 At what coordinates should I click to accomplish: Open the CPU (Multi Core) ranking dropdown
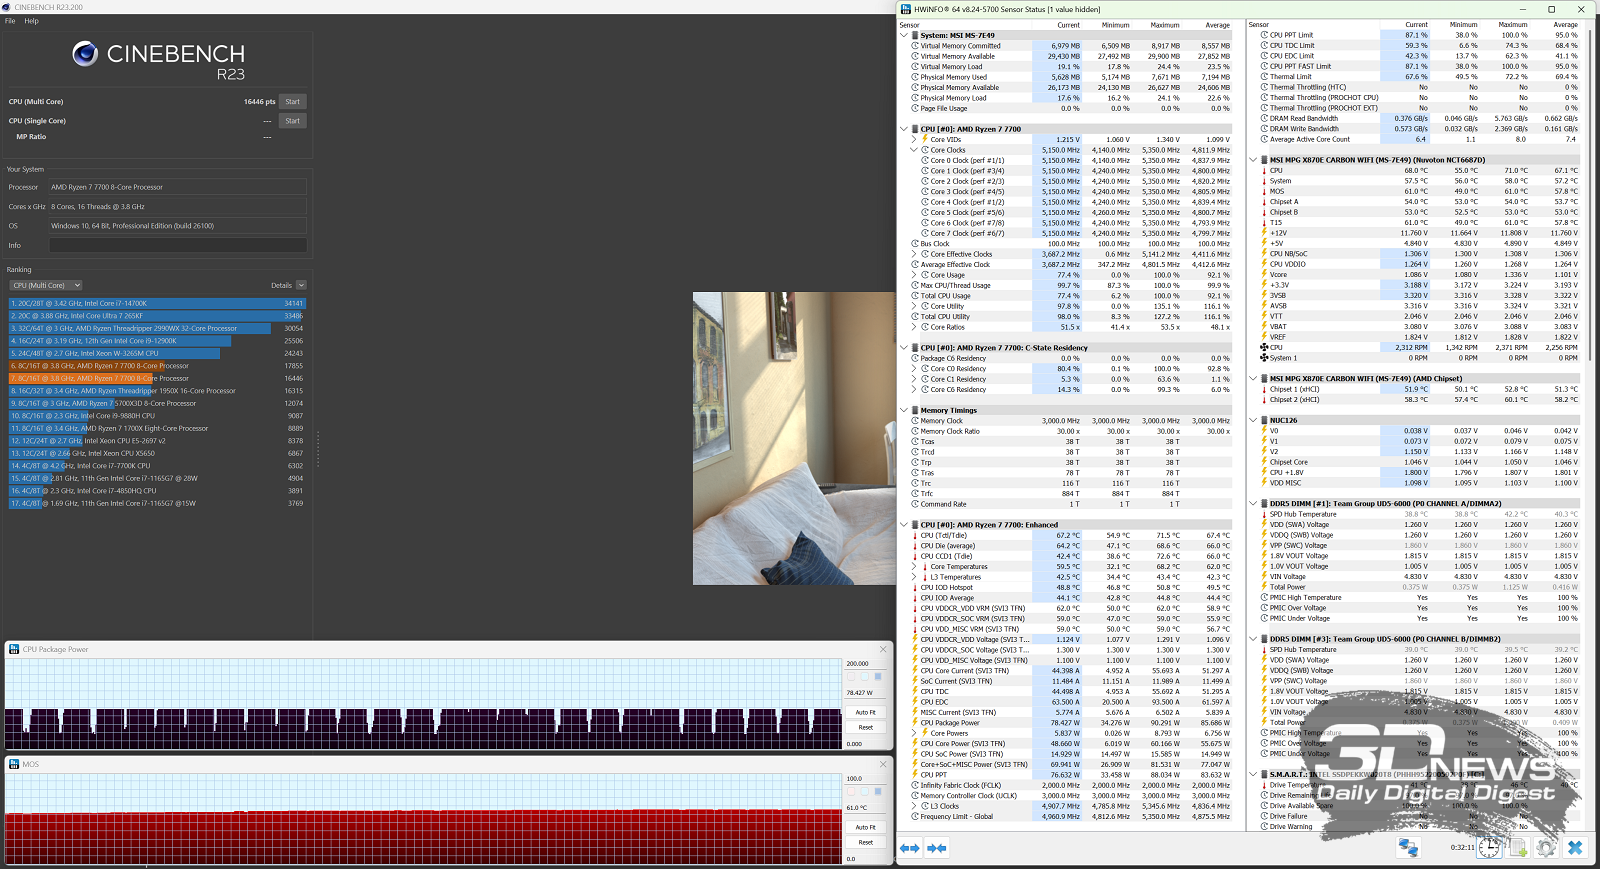tap(46, 285)
